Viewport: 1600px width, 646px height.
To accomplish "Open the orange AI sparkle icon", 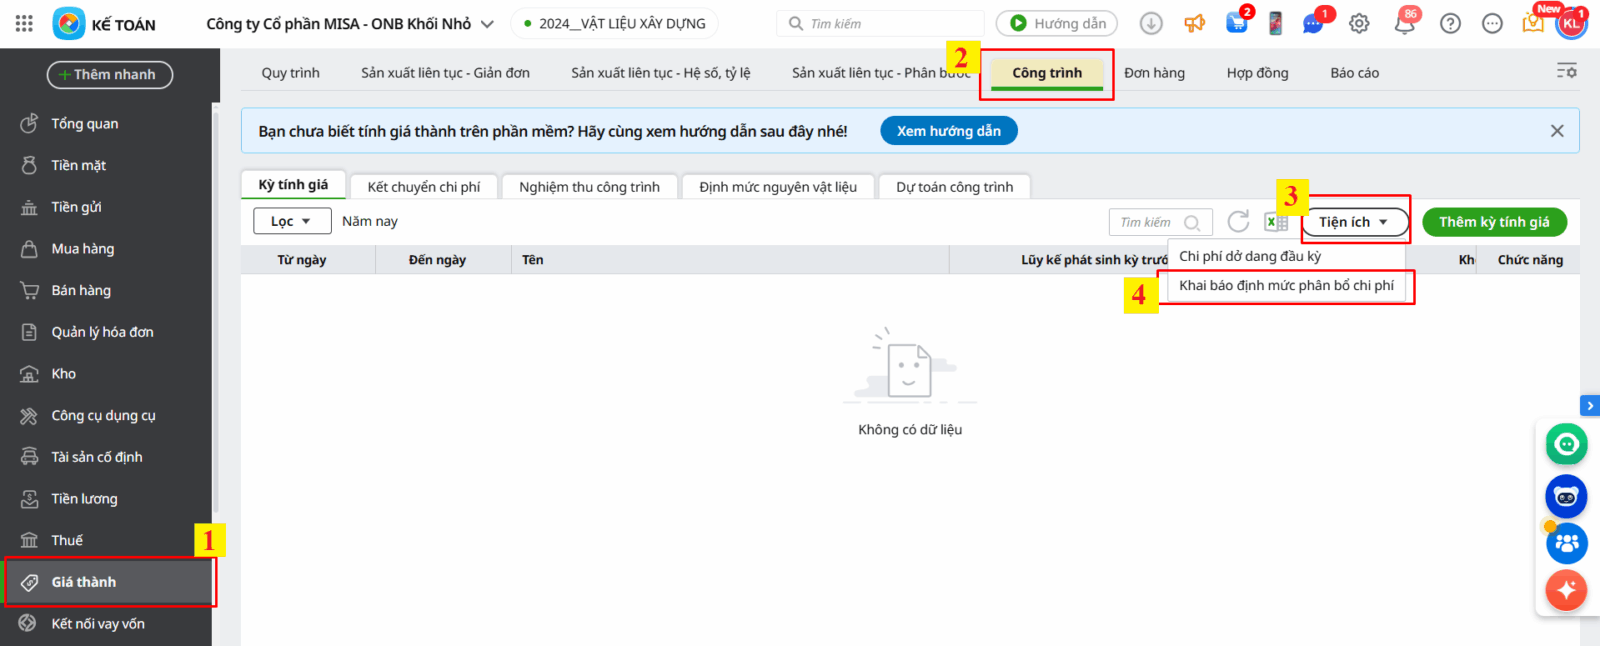I will 1566,590.
